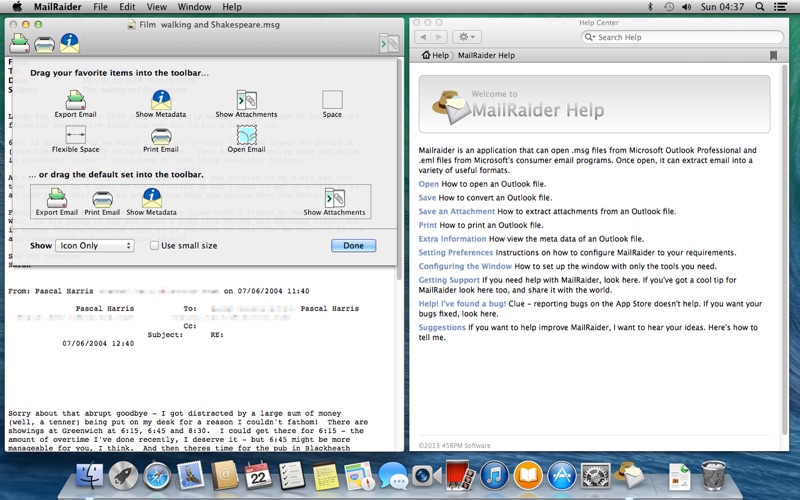
Task: Open iTunes from the Dock
Action: pos(494,475)
